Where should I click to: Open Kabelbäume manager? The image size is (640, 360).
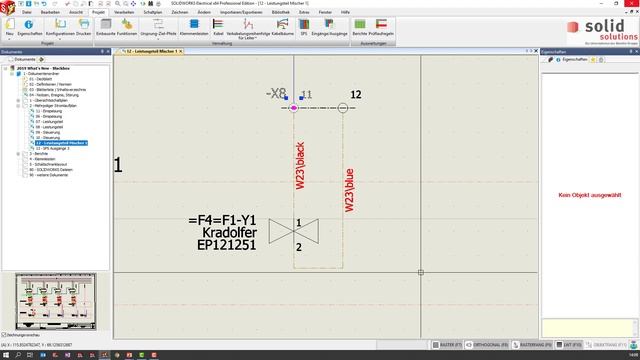click(282, 27)
